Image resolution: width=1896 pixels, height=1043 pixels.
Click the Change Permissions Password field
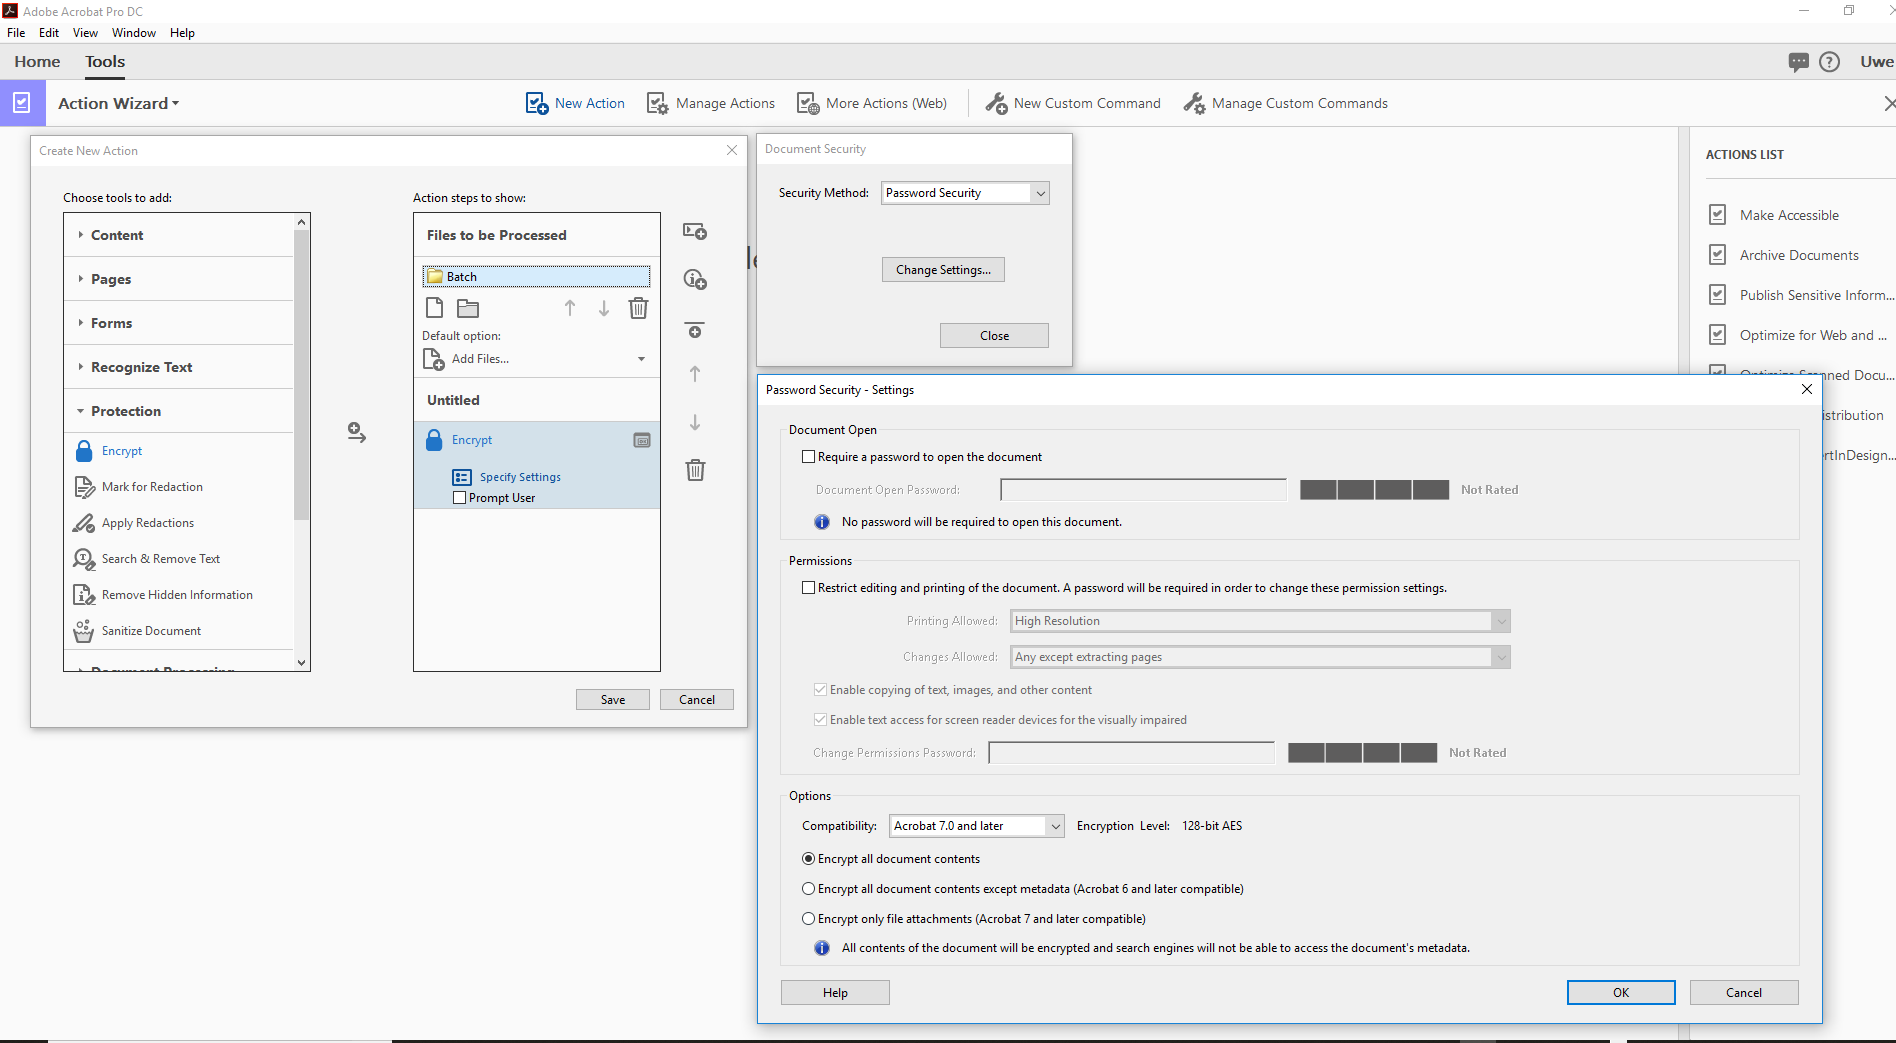point(1131,753)
